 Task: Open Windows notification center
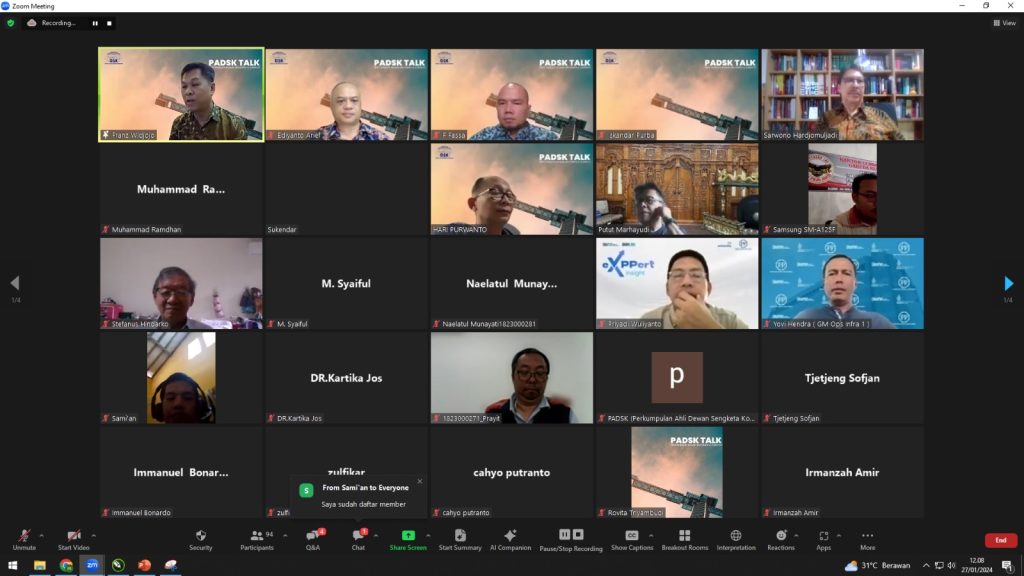click(1008, 566)
